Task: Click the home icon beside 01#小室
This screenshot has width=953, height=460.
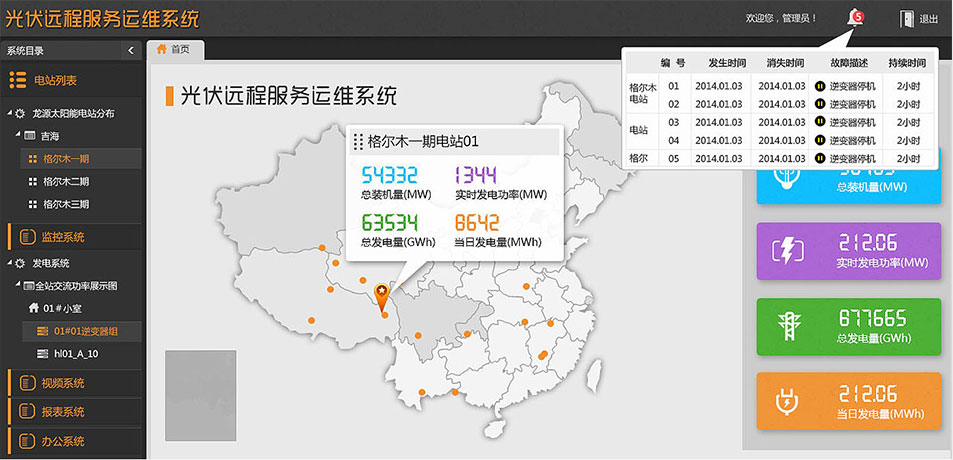Action: click(x=34, y=308)
